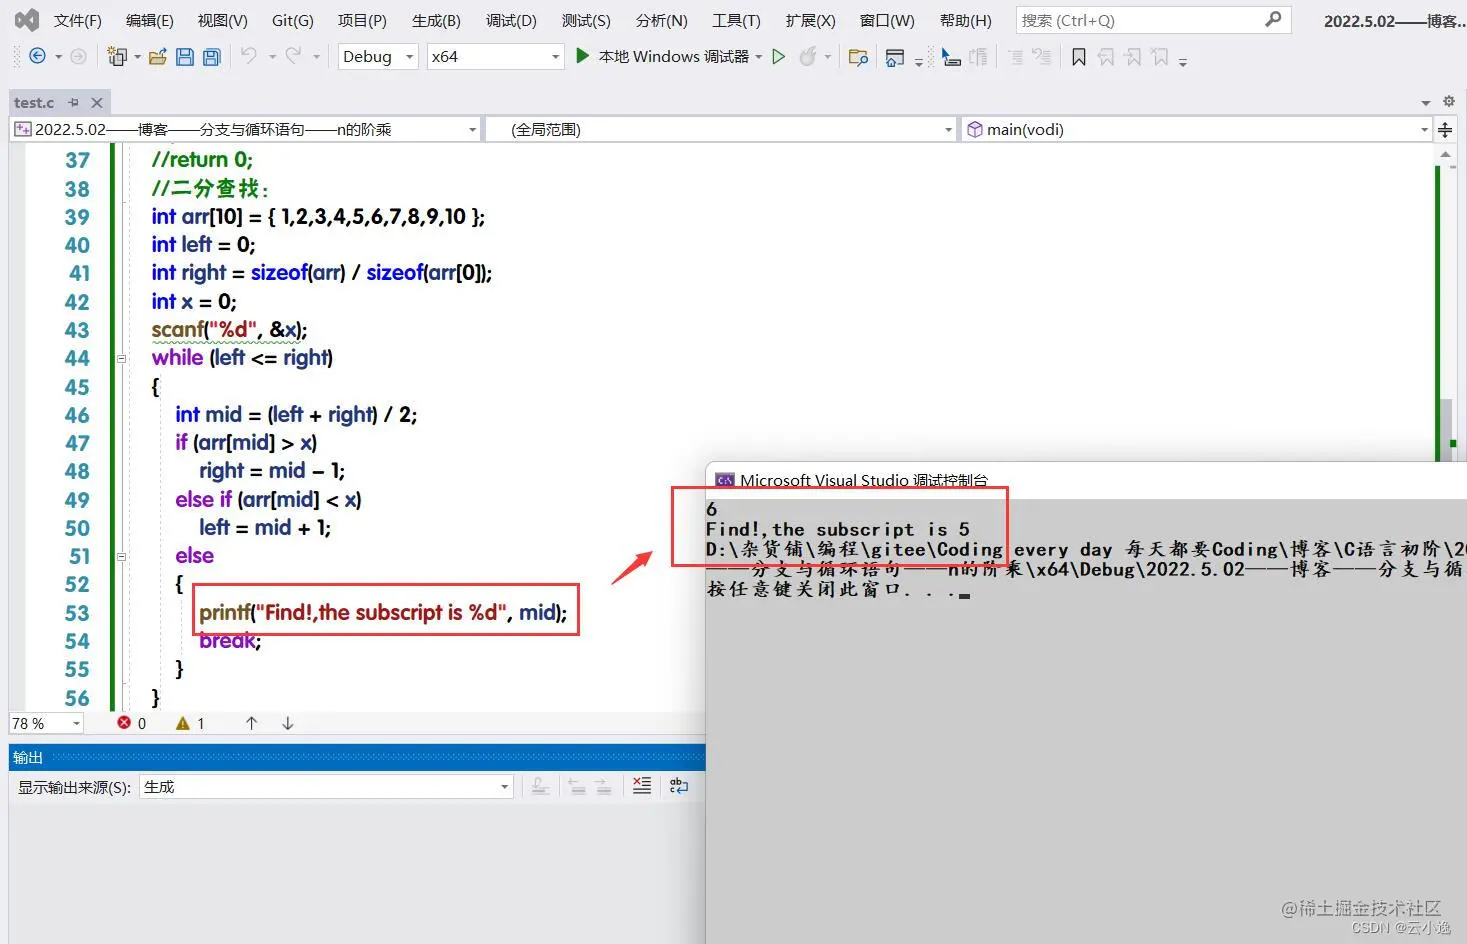
Task: Open the 帮助(H) menu
Action: click(965, 20)
